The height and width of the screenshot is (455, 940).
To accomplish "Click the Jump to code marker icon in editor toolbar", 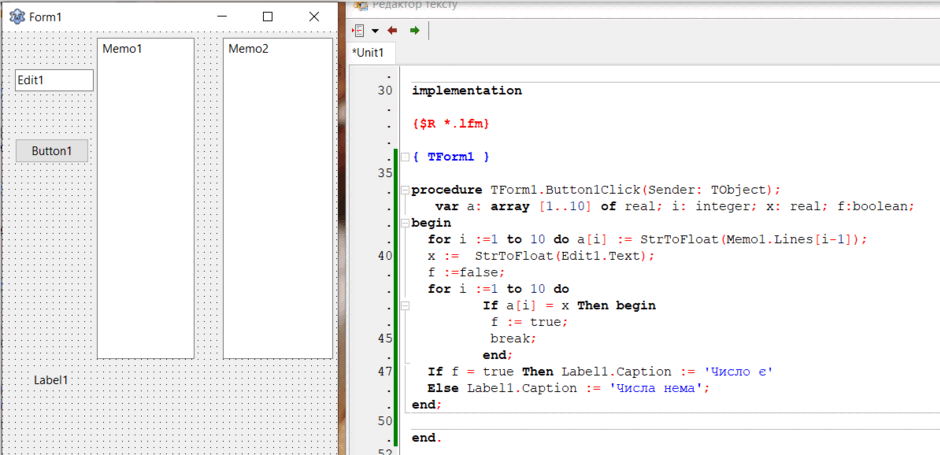I will (x=360, y=31).
